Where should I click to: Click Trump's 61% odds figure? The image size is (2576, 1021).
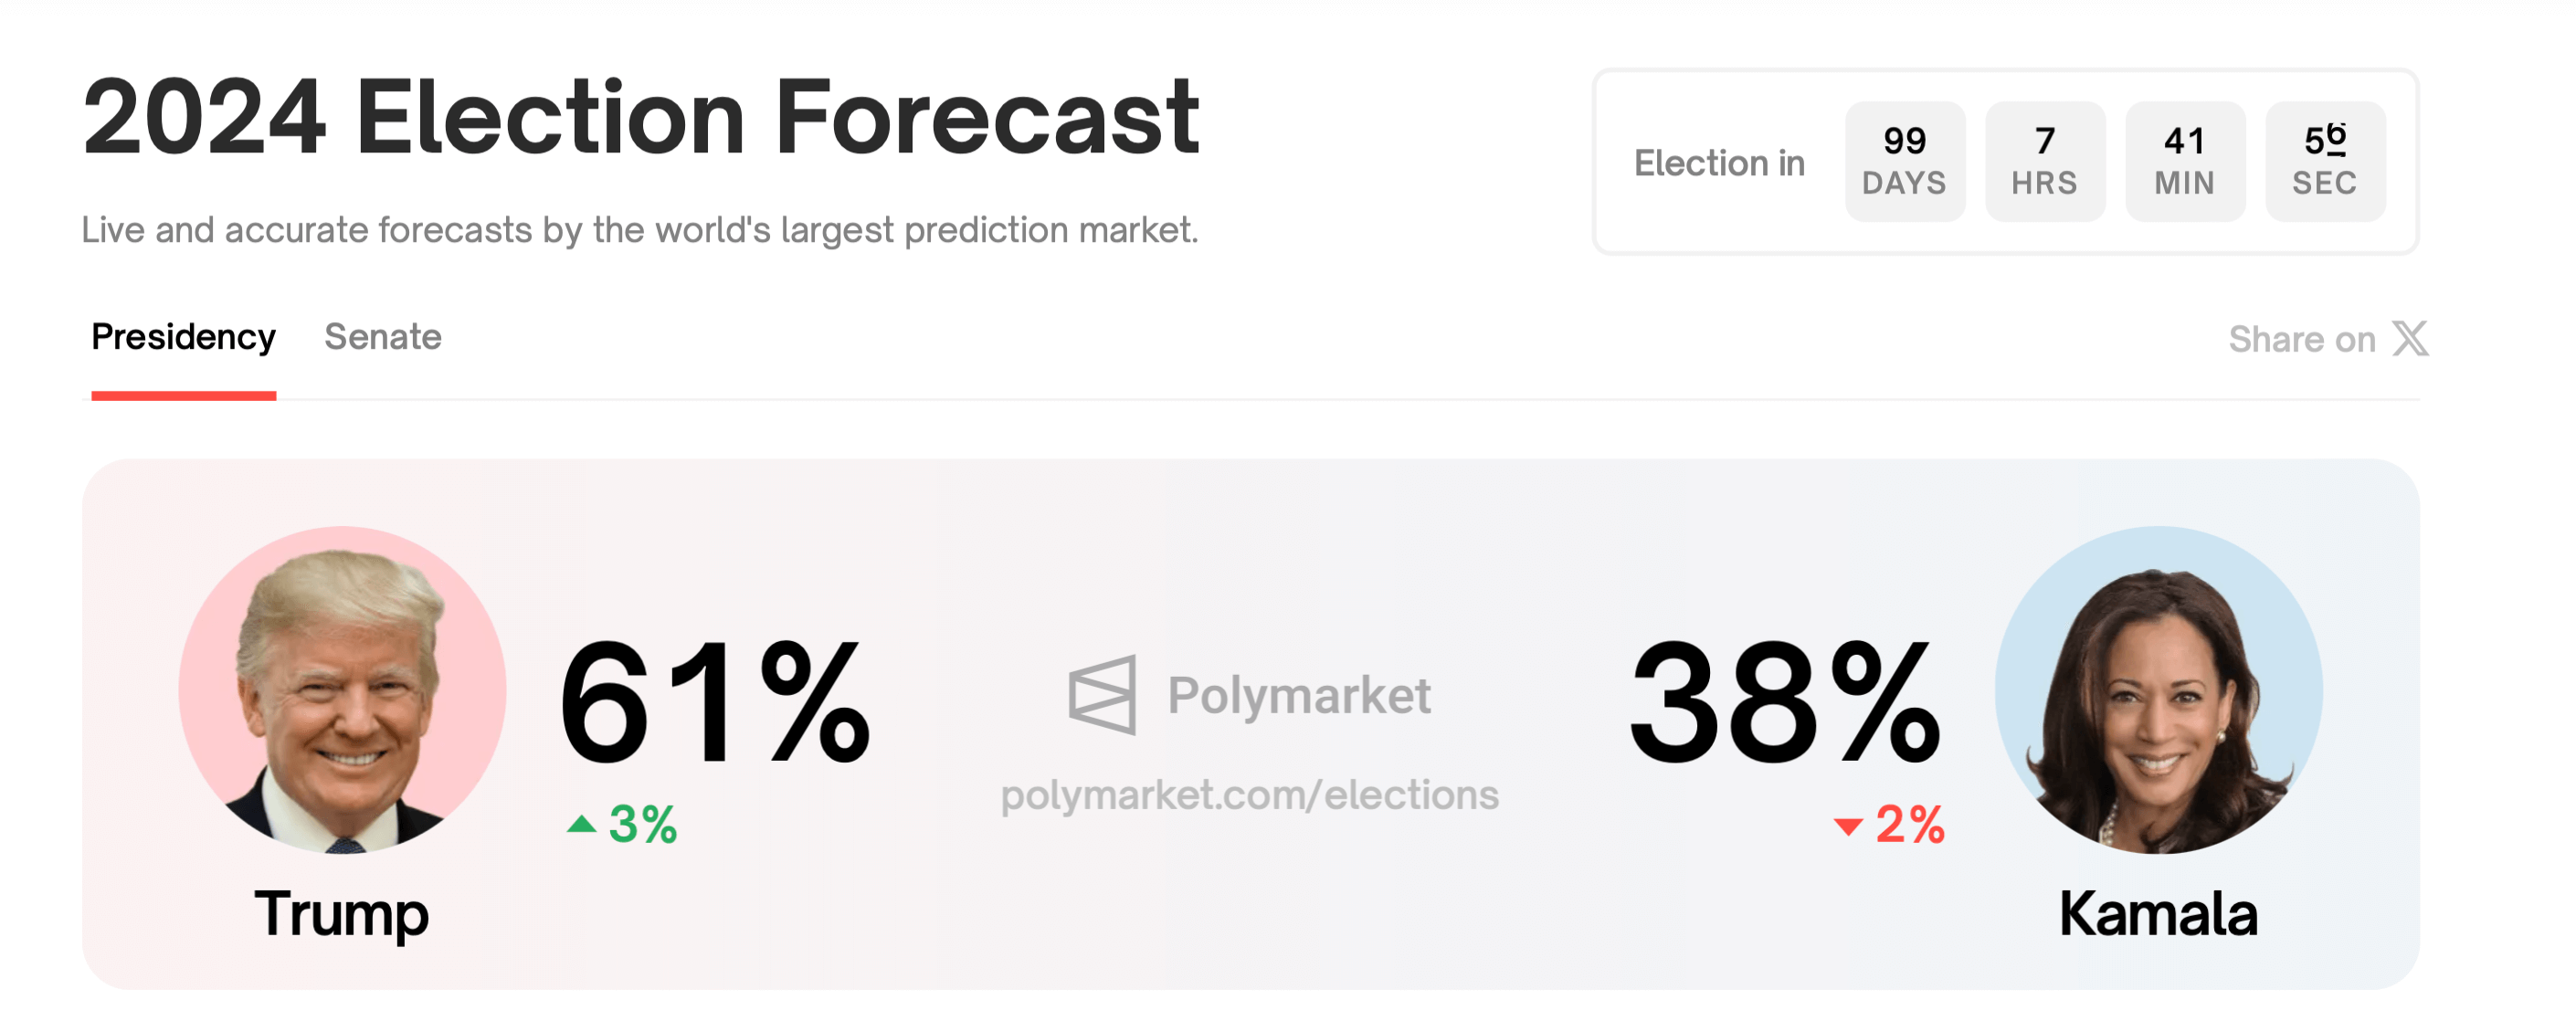[715, 704]
